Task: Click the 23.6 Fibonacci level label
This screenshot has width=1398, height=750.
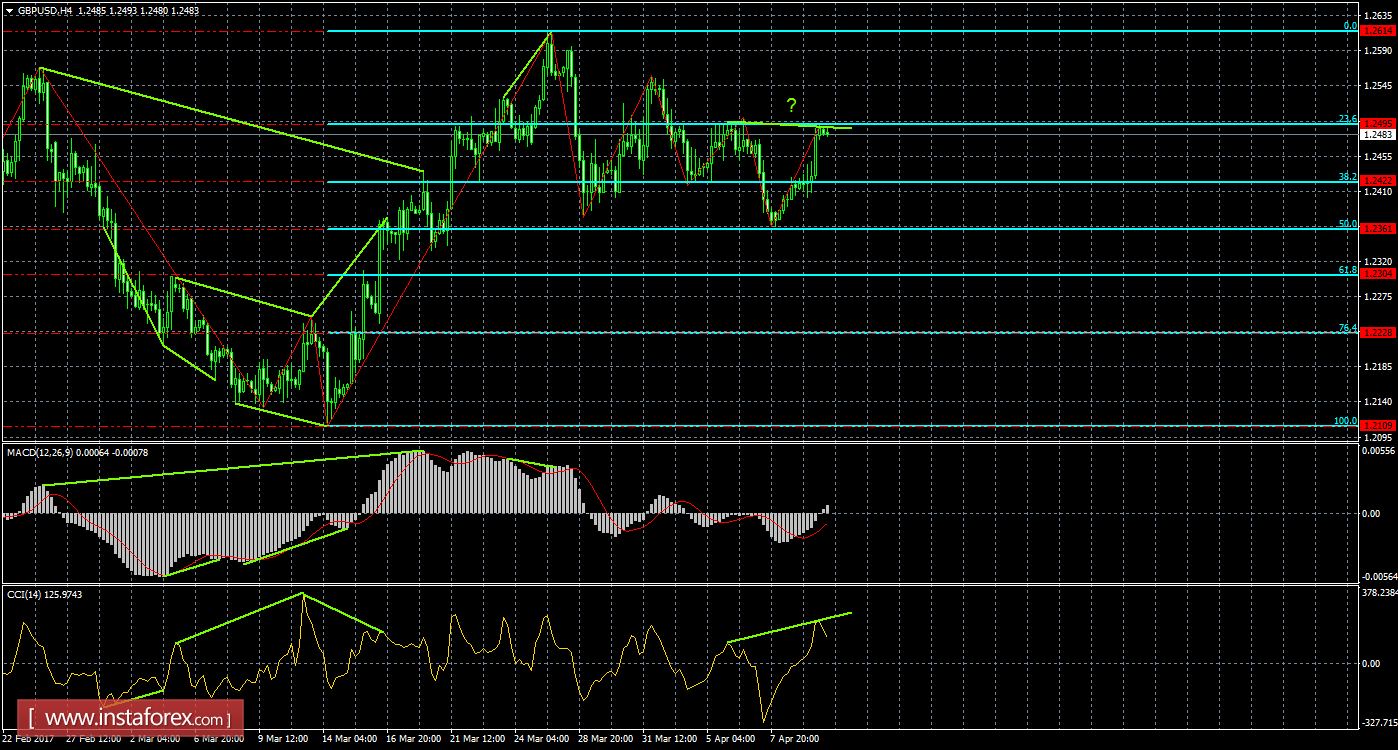Action: coord(1347,118)
